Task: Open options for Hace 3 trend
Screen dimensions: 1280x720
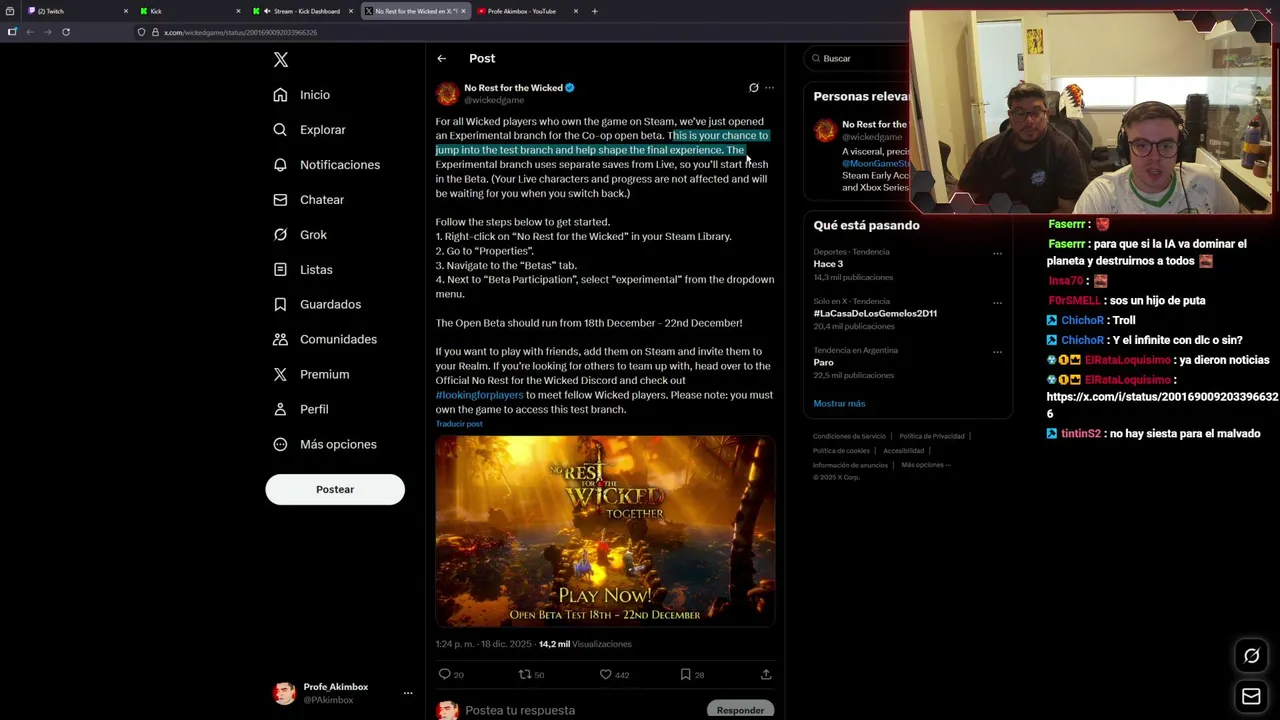Action: coord(997,253)
